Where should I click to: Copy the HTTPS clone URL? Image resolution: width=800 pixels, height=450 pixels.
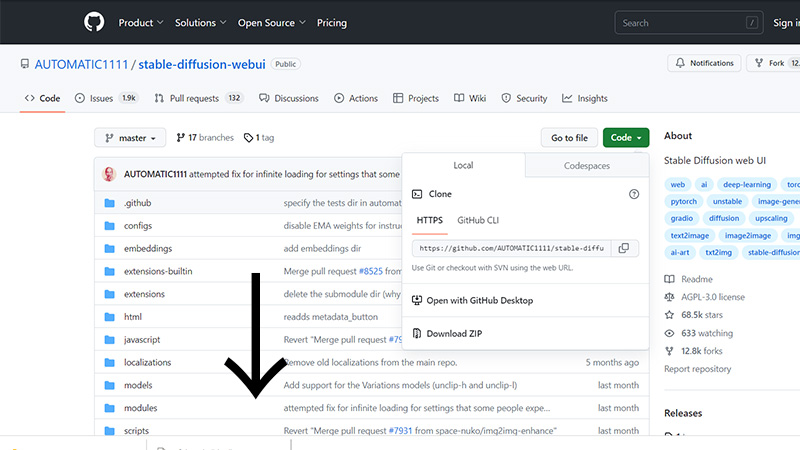tap(623, 248)
